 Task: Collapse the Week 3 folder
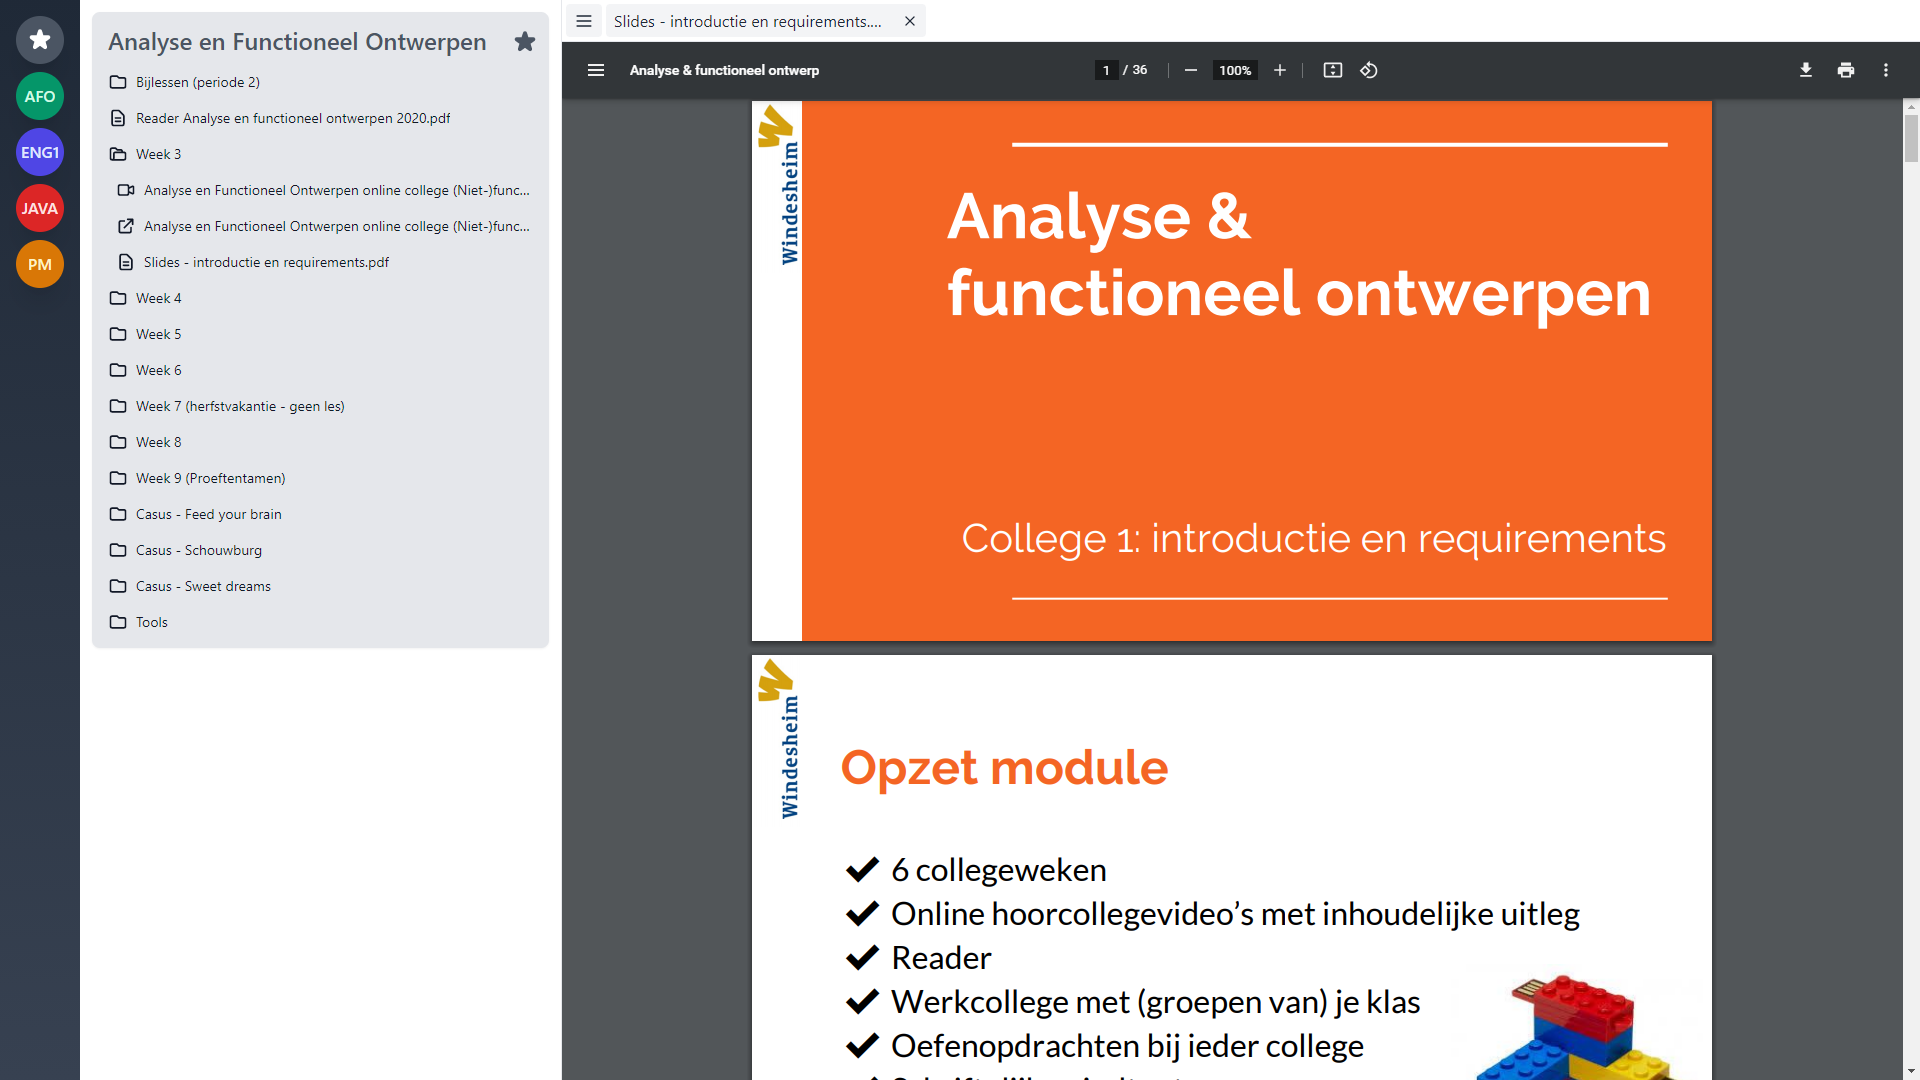tap(320, 154)
